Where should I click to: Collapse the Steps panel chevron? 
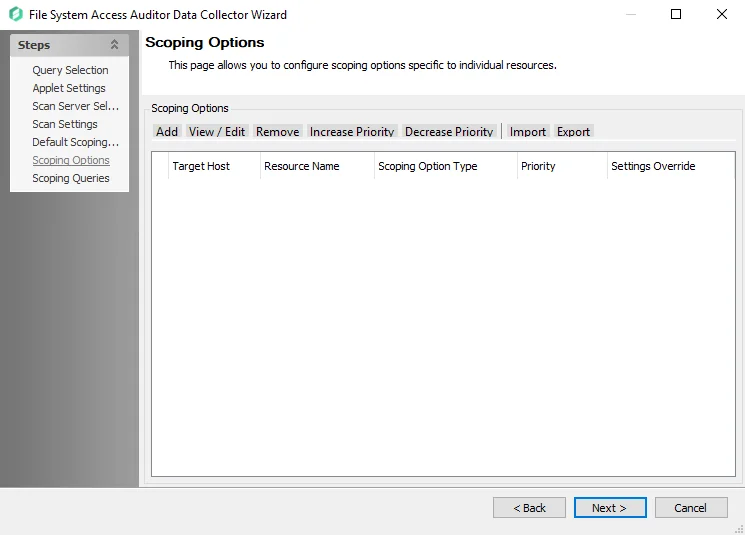tap(114, 45)
